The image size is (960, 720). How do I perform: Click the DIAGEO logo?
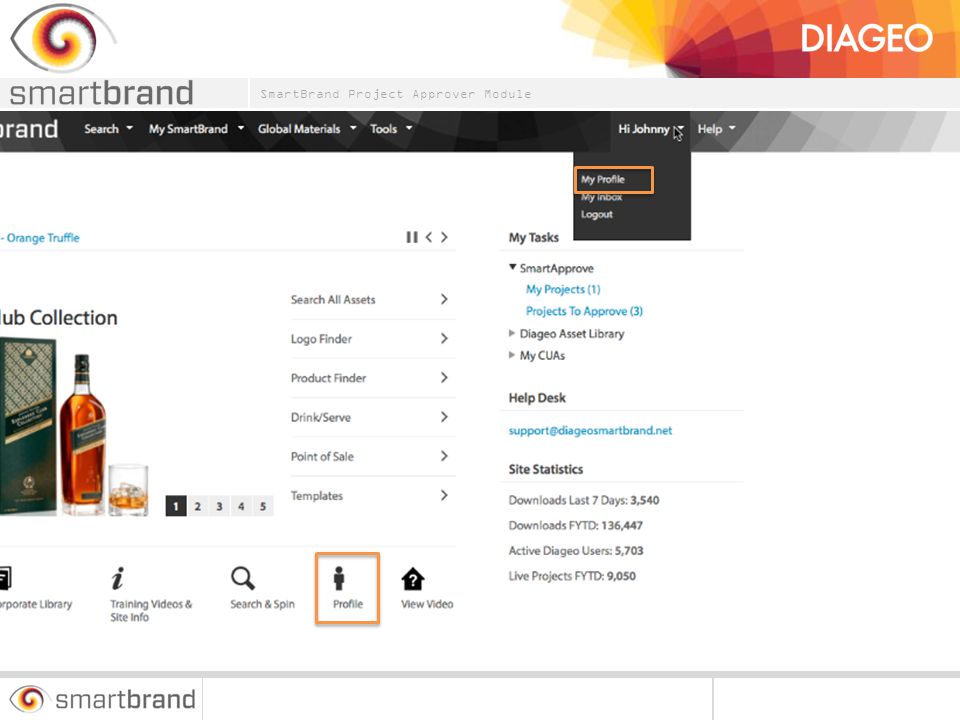pyautogui.click(x=866, y=39)
